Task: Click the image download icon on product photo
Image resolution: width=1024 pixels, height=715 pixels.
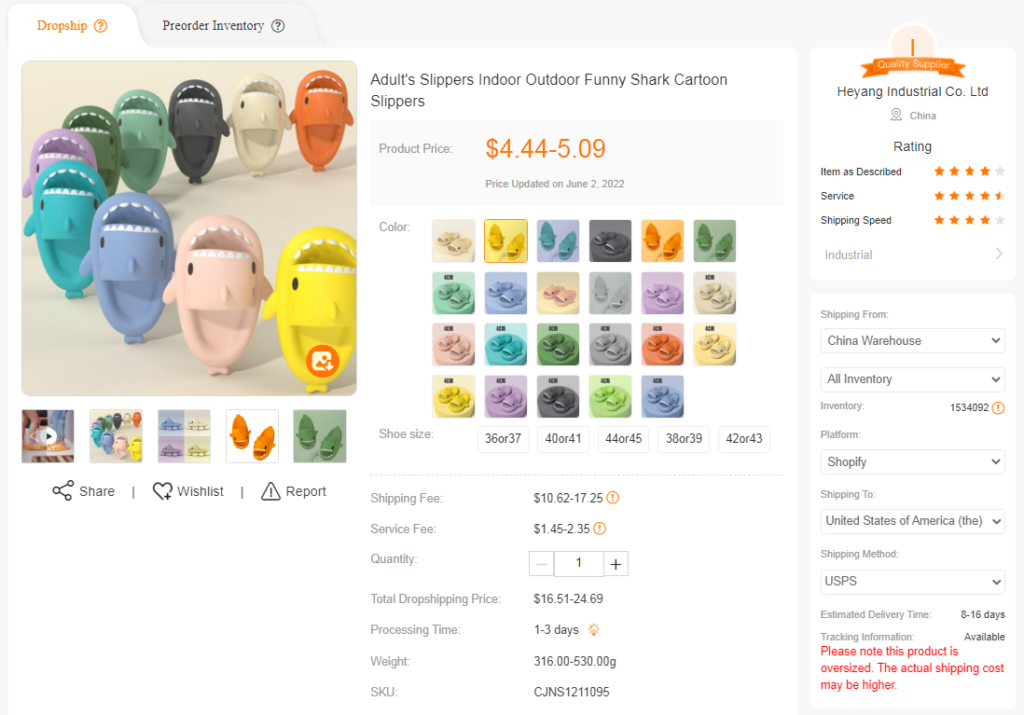Action: point(323,360)
